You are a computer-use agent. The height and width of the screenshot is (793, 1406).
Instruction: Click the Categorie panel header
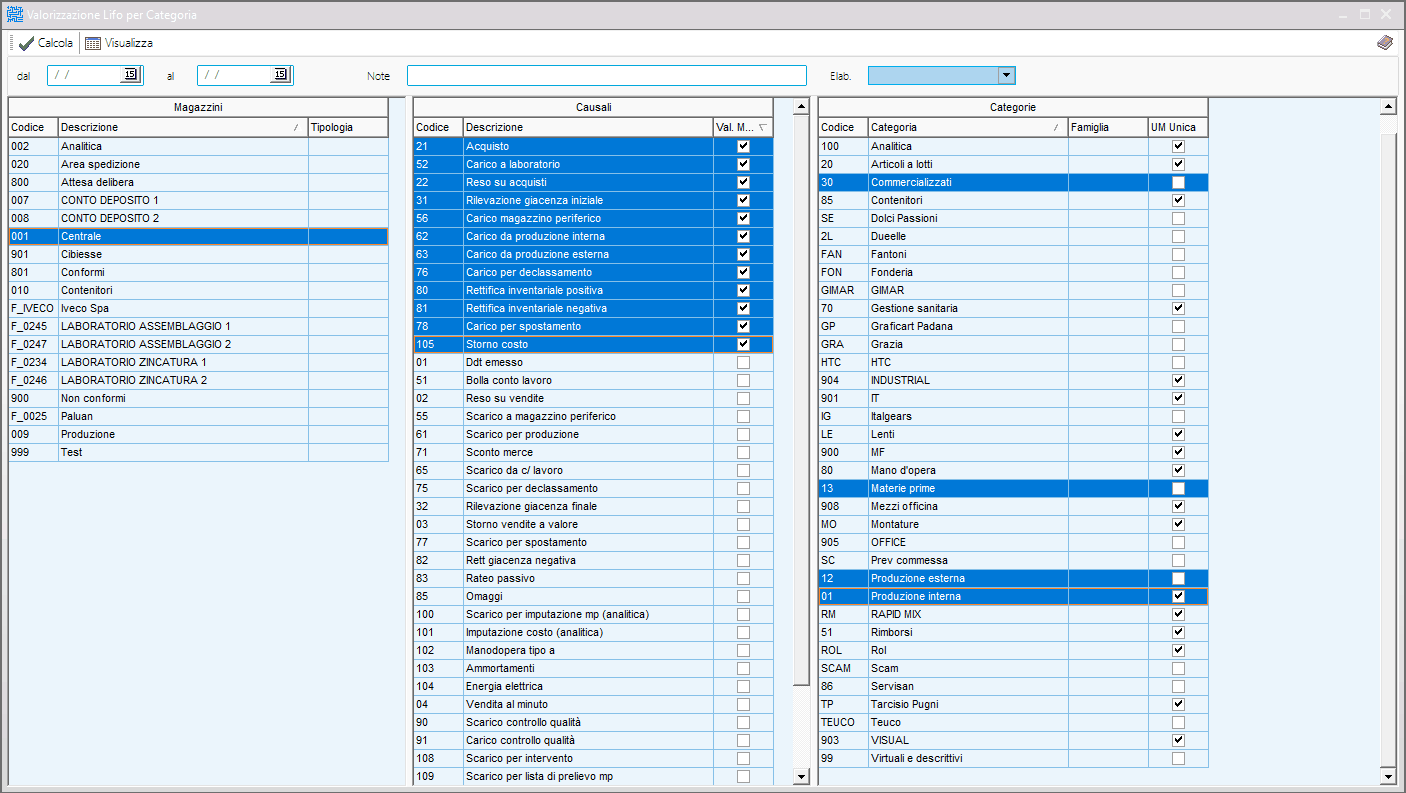coord(1013,107)
